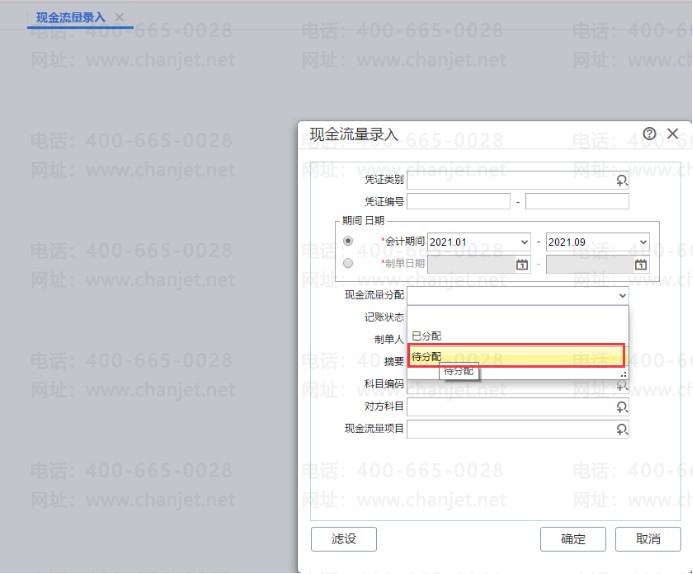Open lookup for 现金流量项目 field
The image size is (693, 574).
622,429
